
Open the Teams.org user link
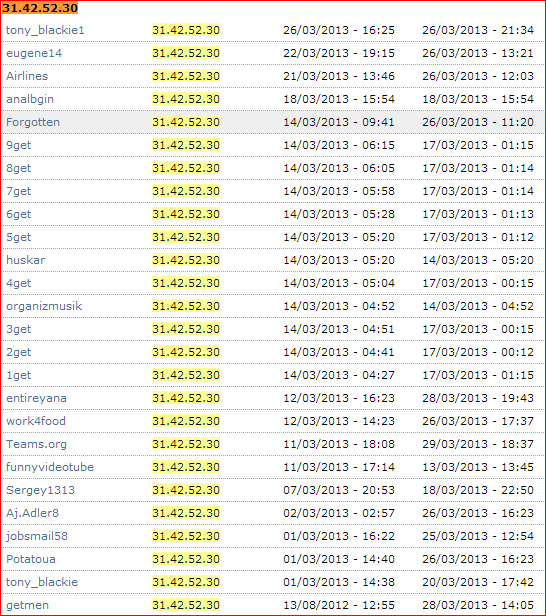[36, 444]
